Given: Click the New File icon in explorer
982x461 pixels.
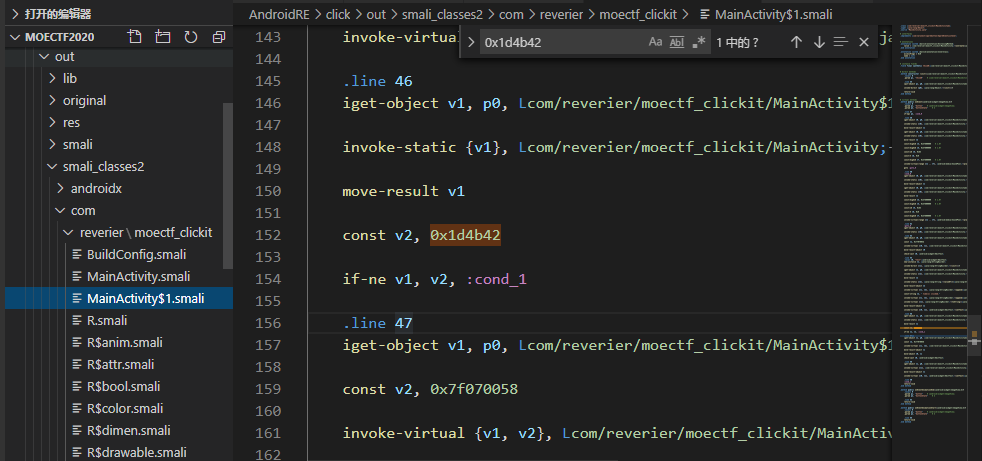Looking at the screenshot, I should pyautogui.click(x=135, y=37).
